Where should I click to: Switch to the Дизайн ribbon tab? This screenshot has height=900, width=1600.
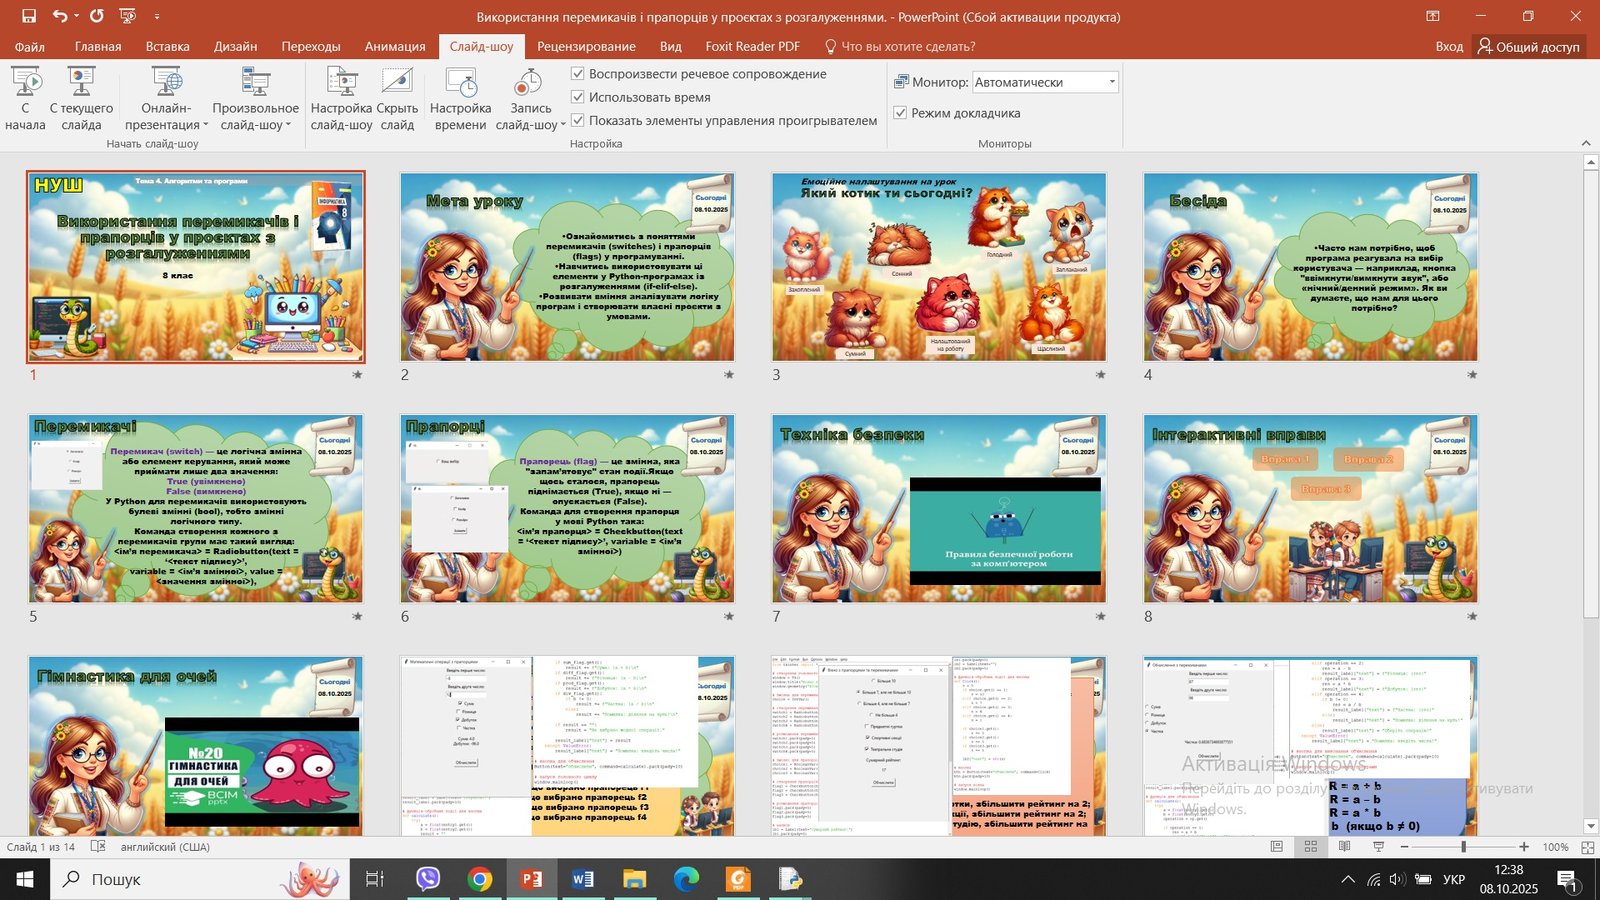click(x=235, y=46)
